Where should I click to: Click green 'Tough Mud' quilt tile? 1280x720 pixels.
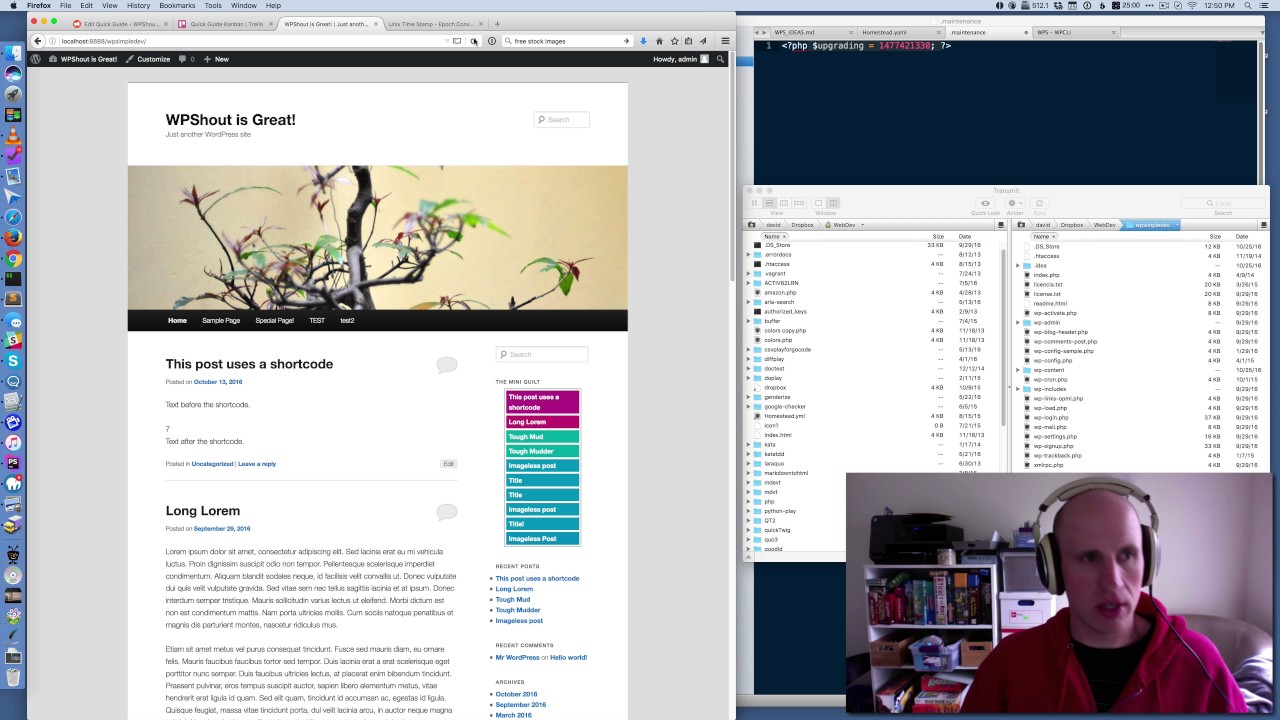pyautogui.click(x=542, y=437)
